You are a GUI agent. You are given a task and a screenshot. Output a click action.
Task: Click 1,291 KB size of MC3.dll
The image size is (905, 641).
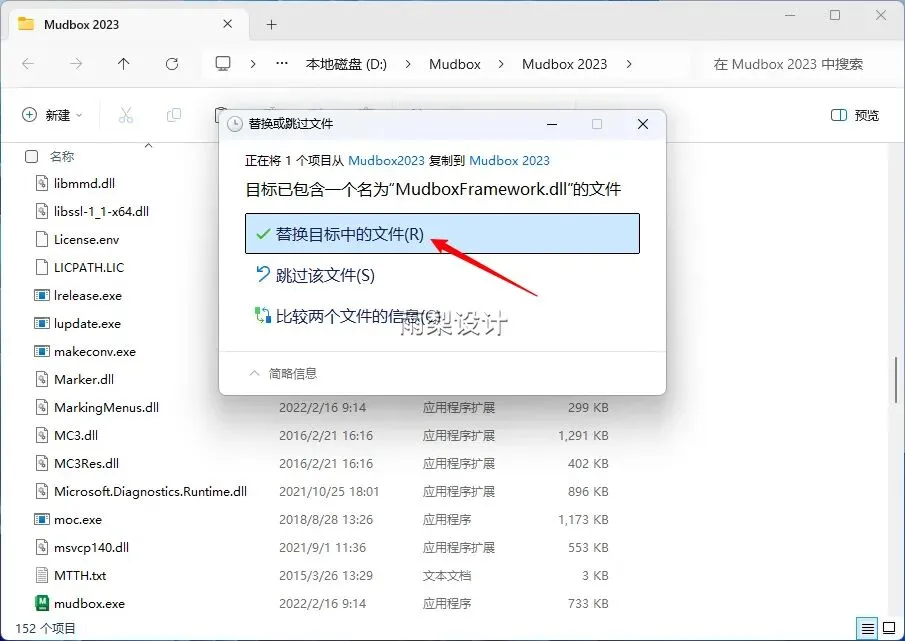pos(583,435)
